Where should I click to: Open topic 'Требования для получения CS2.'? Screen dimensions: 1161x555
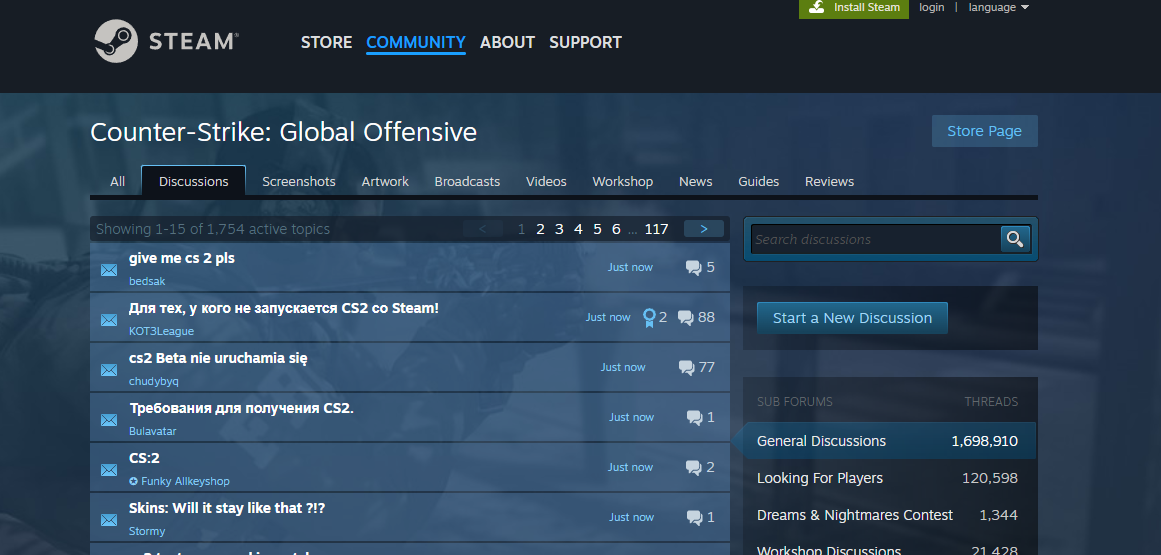[241, 408]
